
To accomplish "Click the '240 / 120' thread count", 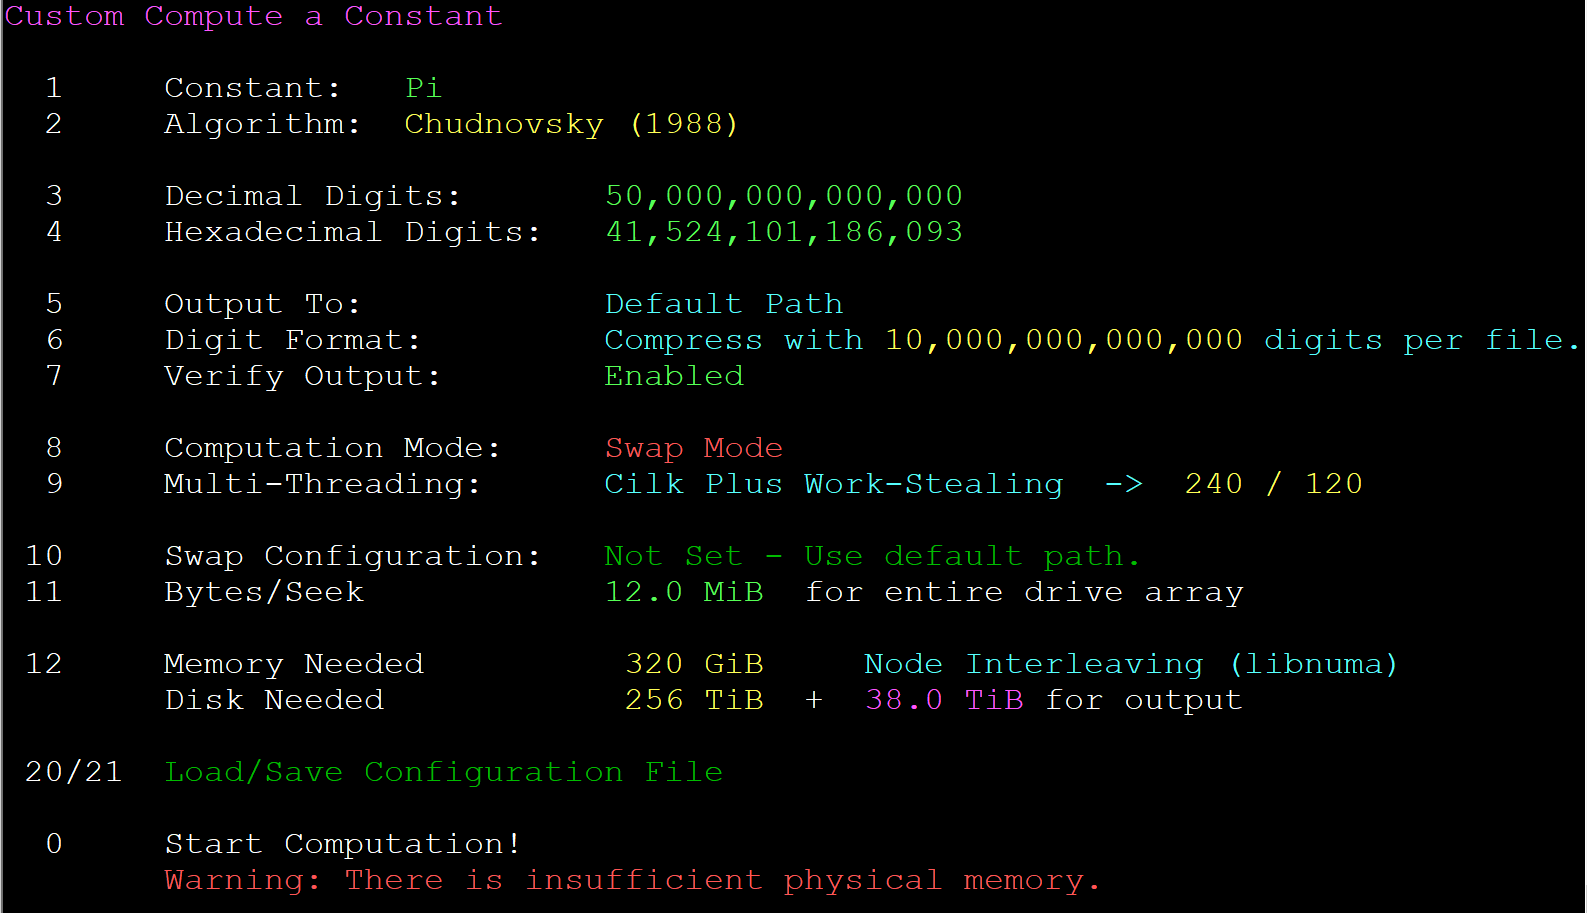I will coord(1274,484).
